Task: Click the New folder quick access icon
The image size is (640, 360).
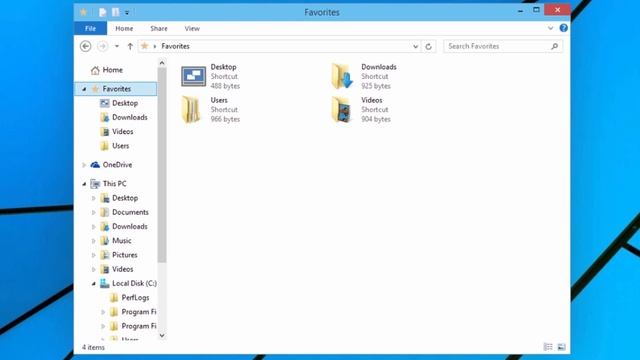Action: (x=116, y=12)
